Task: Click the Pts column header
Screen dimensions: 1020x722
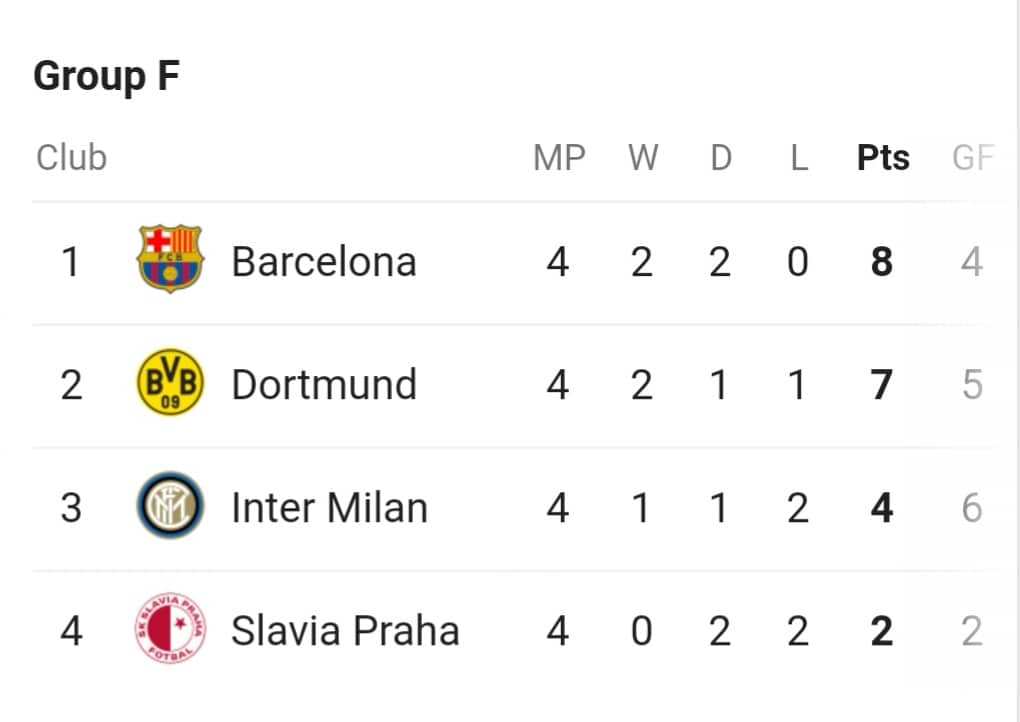Action: 883,157
